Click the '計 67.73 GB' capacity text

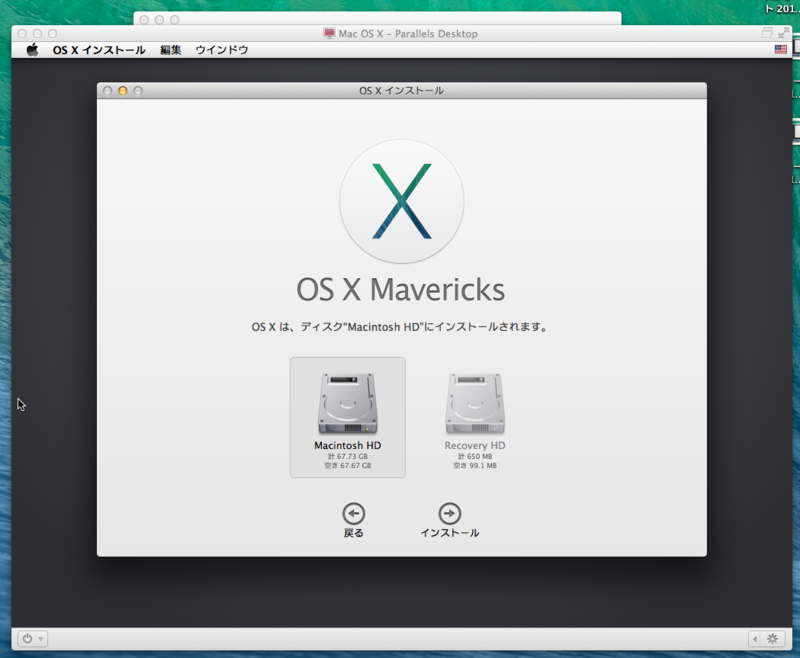point(348,457)
